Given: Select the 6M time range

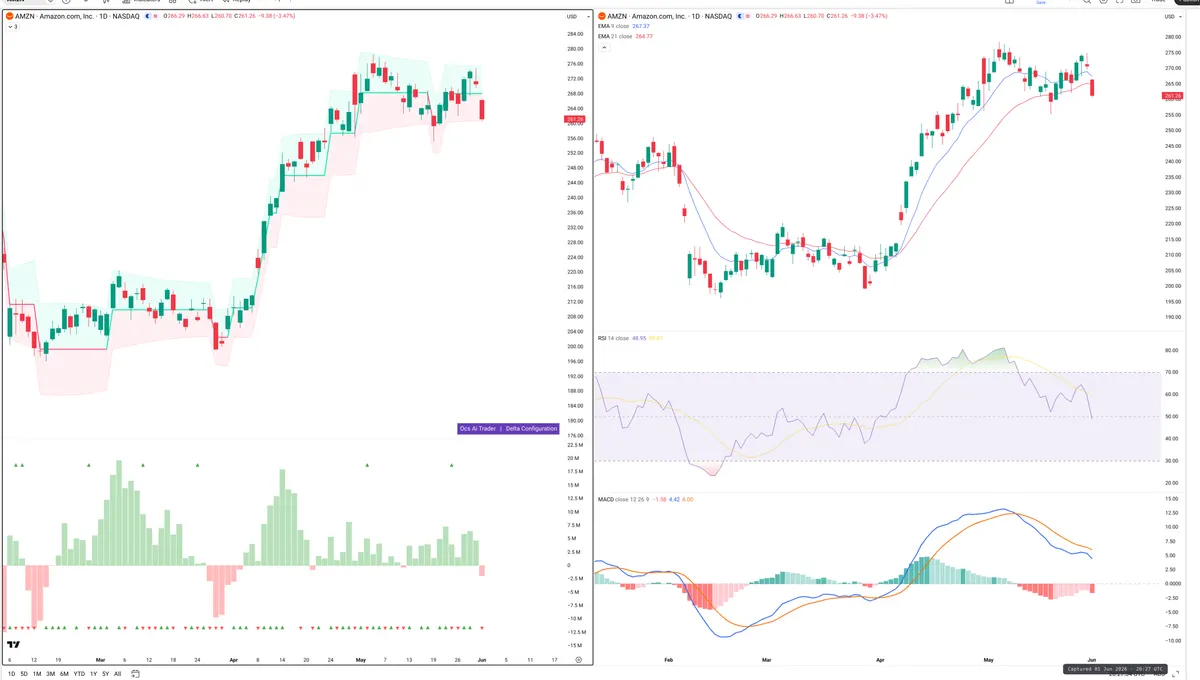Looking at the screenshot, I should point(64,674).
